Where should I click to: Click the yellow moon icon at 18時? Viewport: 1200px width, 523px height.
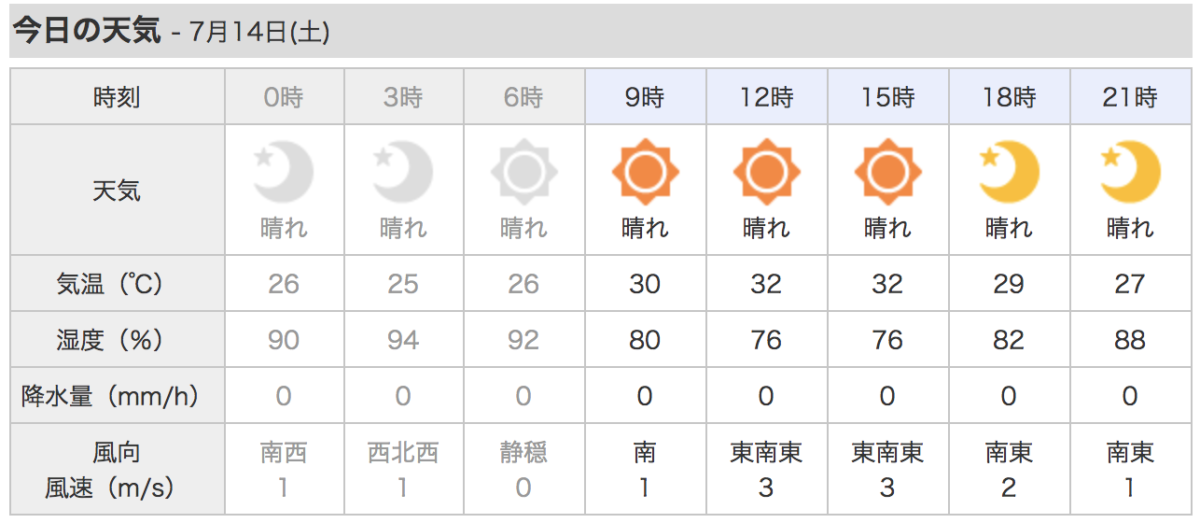(1009, 172)
